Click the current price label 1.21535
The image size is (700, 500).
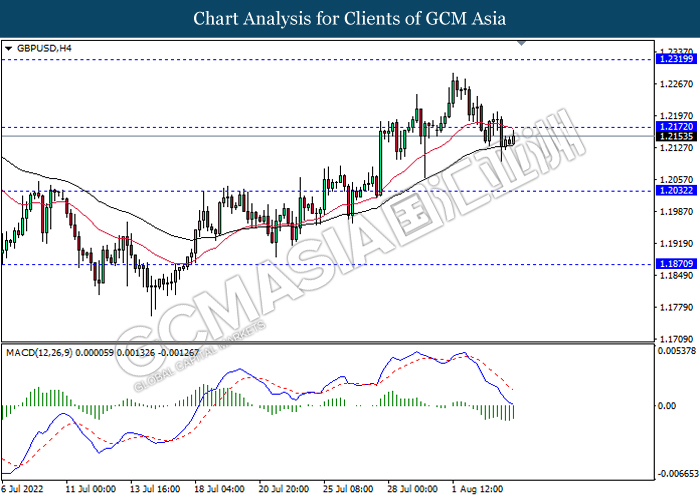[x=676, y=137]
